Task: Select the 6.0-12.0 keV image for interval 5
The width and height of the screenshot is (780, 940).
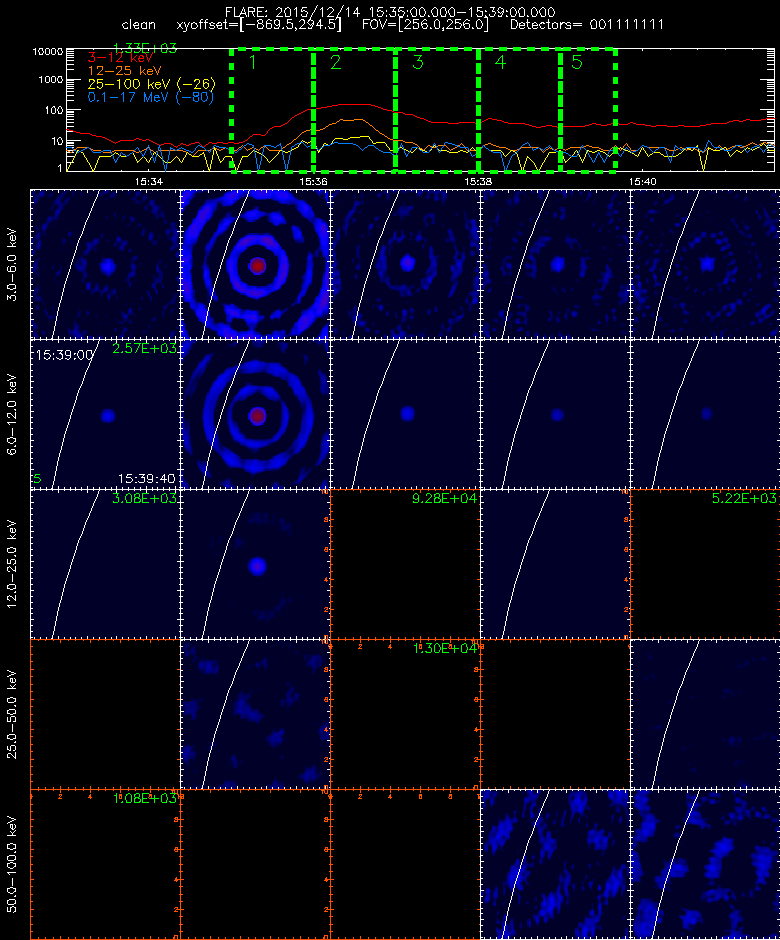Action: click(x=705, y=414)
